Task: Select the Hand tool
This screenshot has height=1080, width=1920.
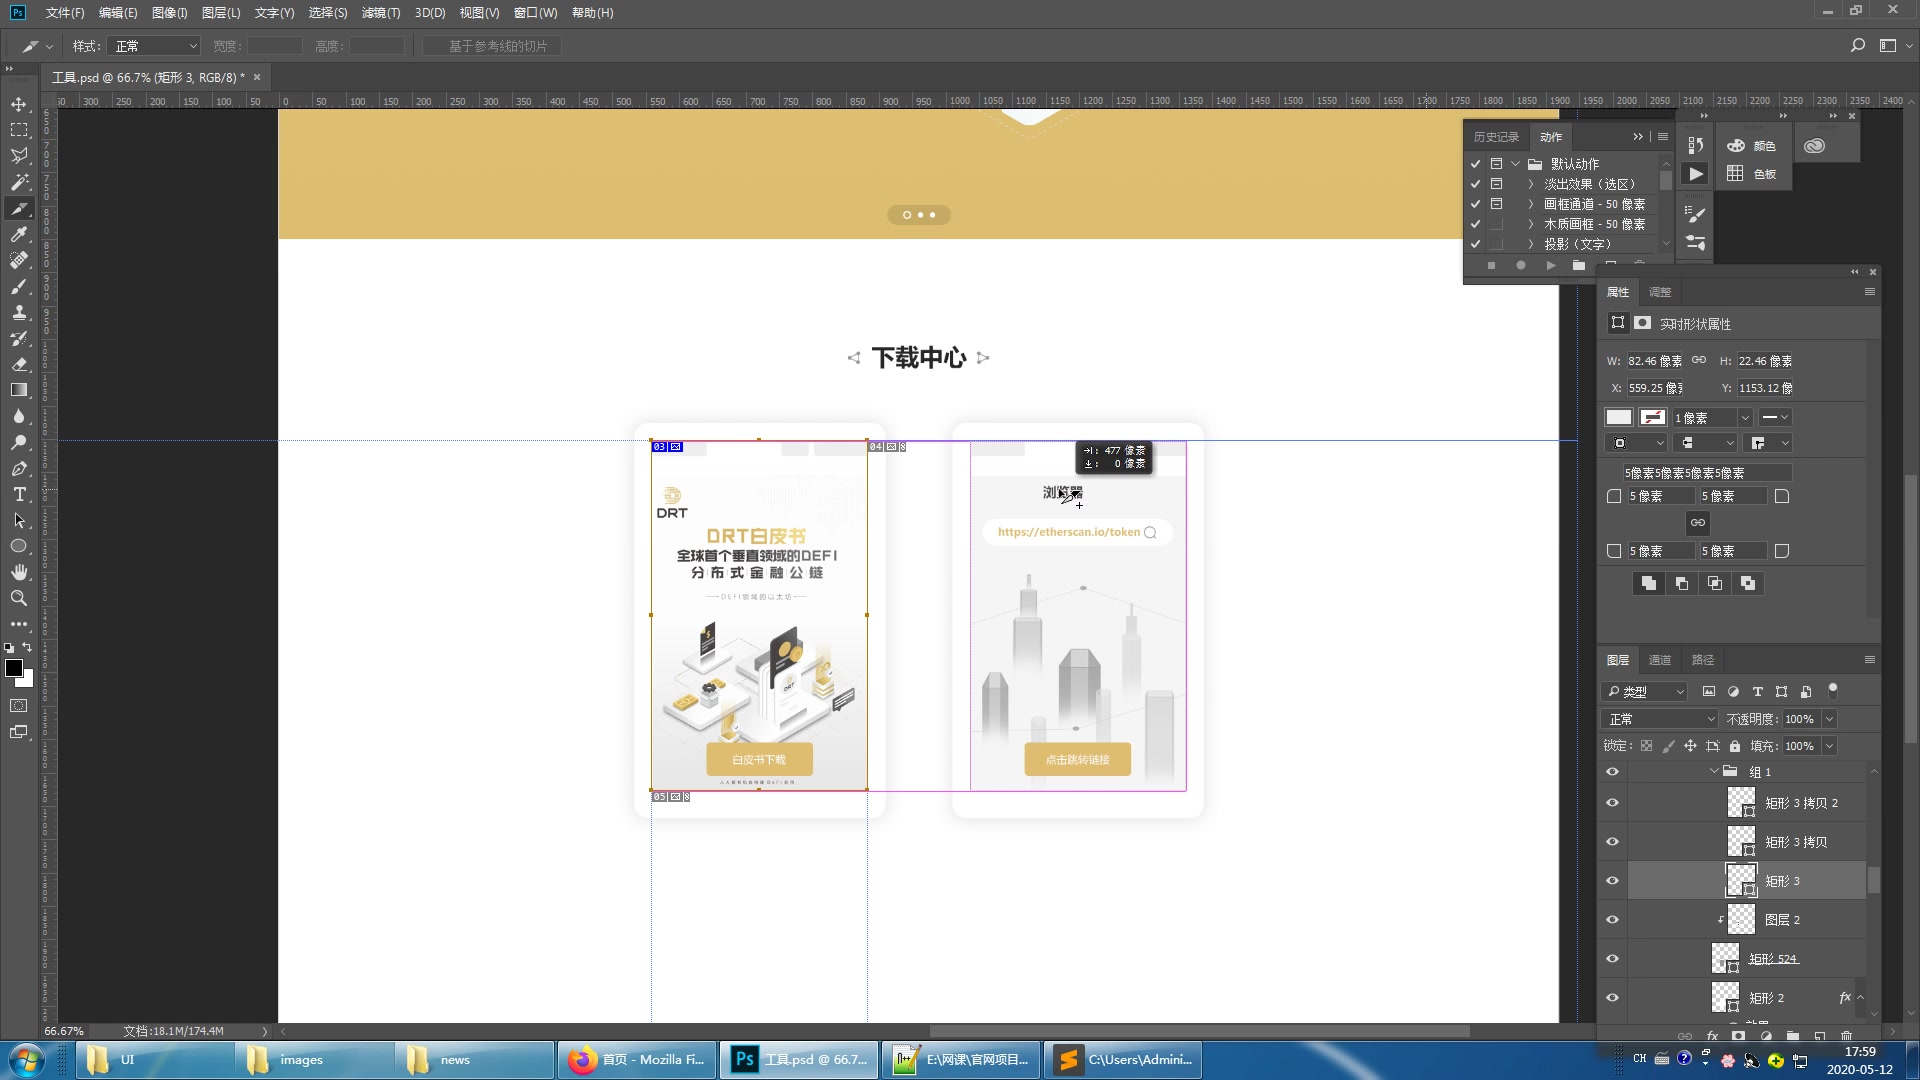Action: click(19, 572)
